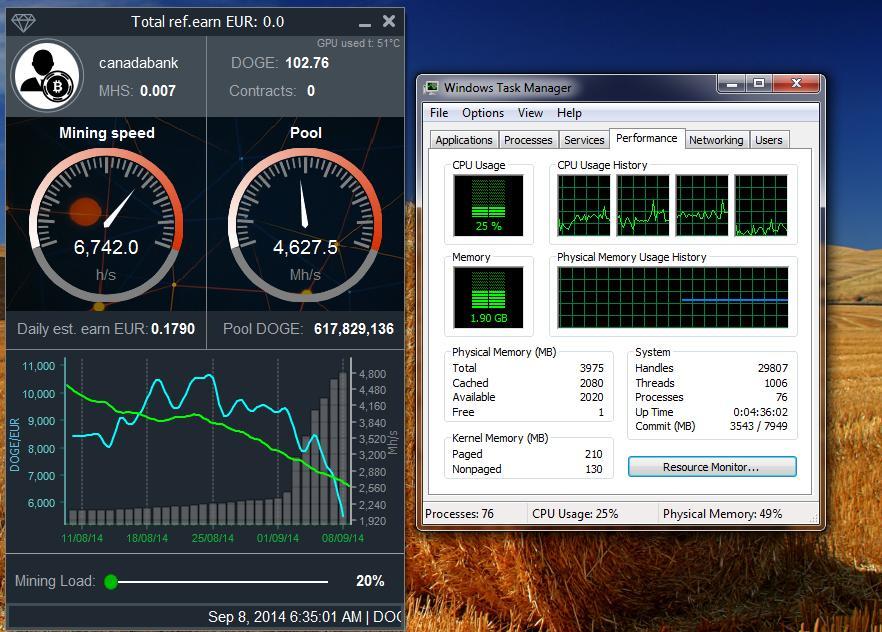
Task: Click the green Mining Load slider handle
Action: point(111,581)
